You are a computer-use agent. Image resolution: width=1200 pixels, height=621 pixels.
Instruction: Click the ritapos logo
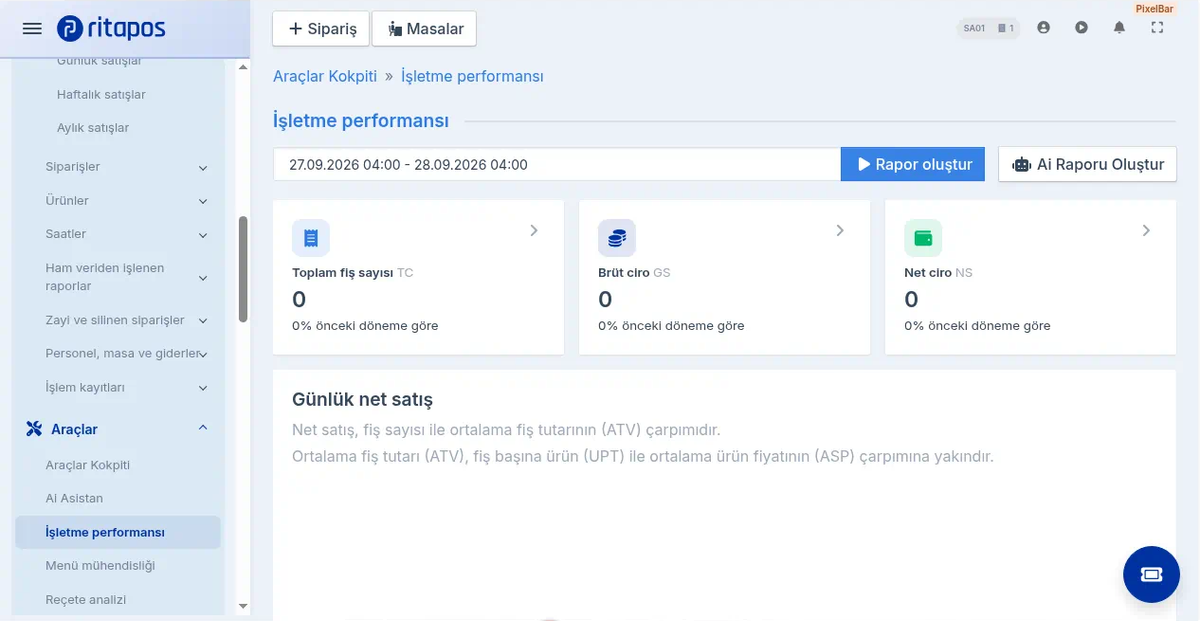(111, 28)
